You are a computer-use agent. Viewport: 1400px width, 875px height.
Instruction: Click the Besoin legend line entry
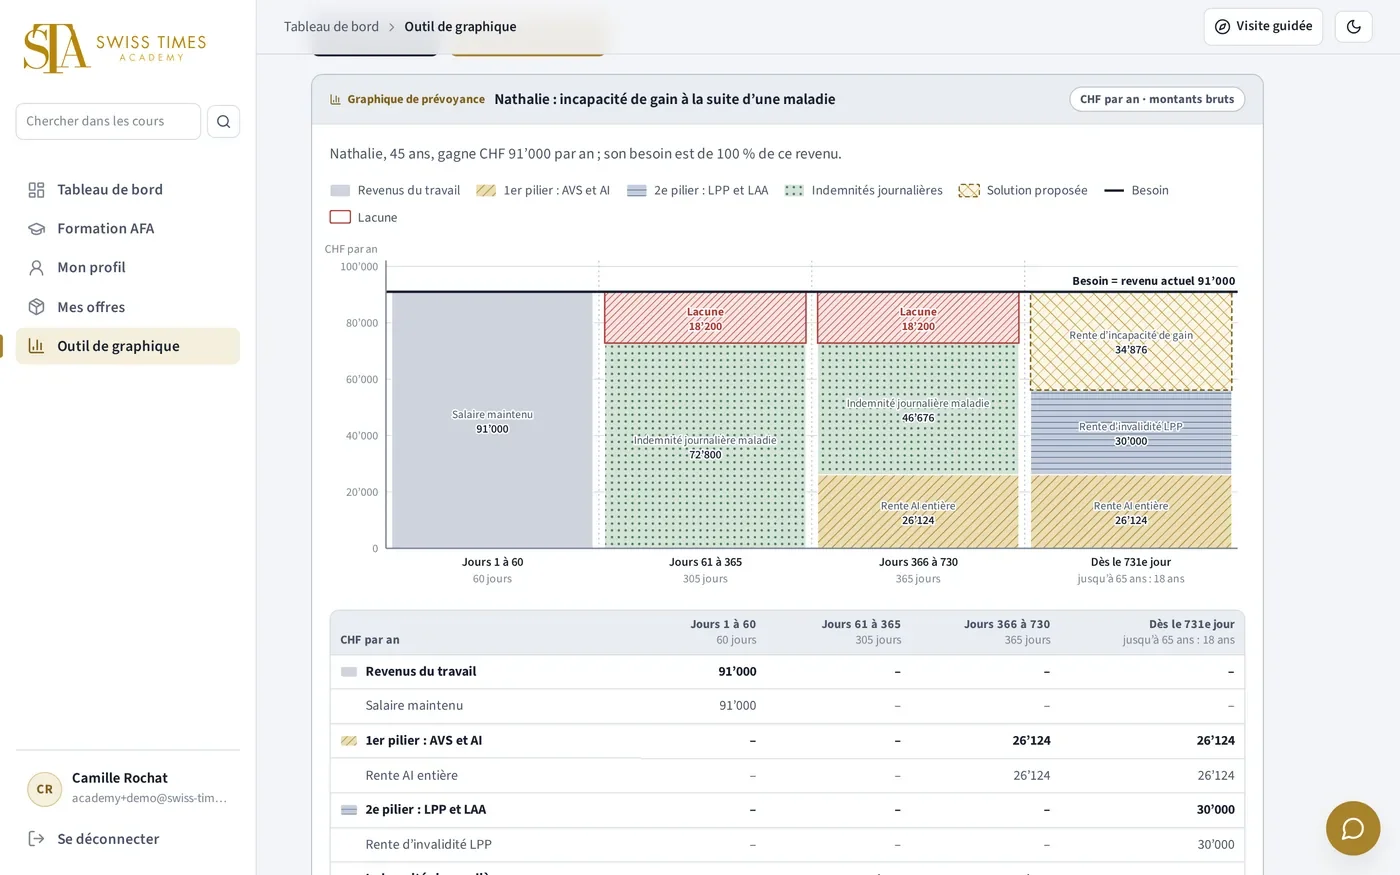1136,190
